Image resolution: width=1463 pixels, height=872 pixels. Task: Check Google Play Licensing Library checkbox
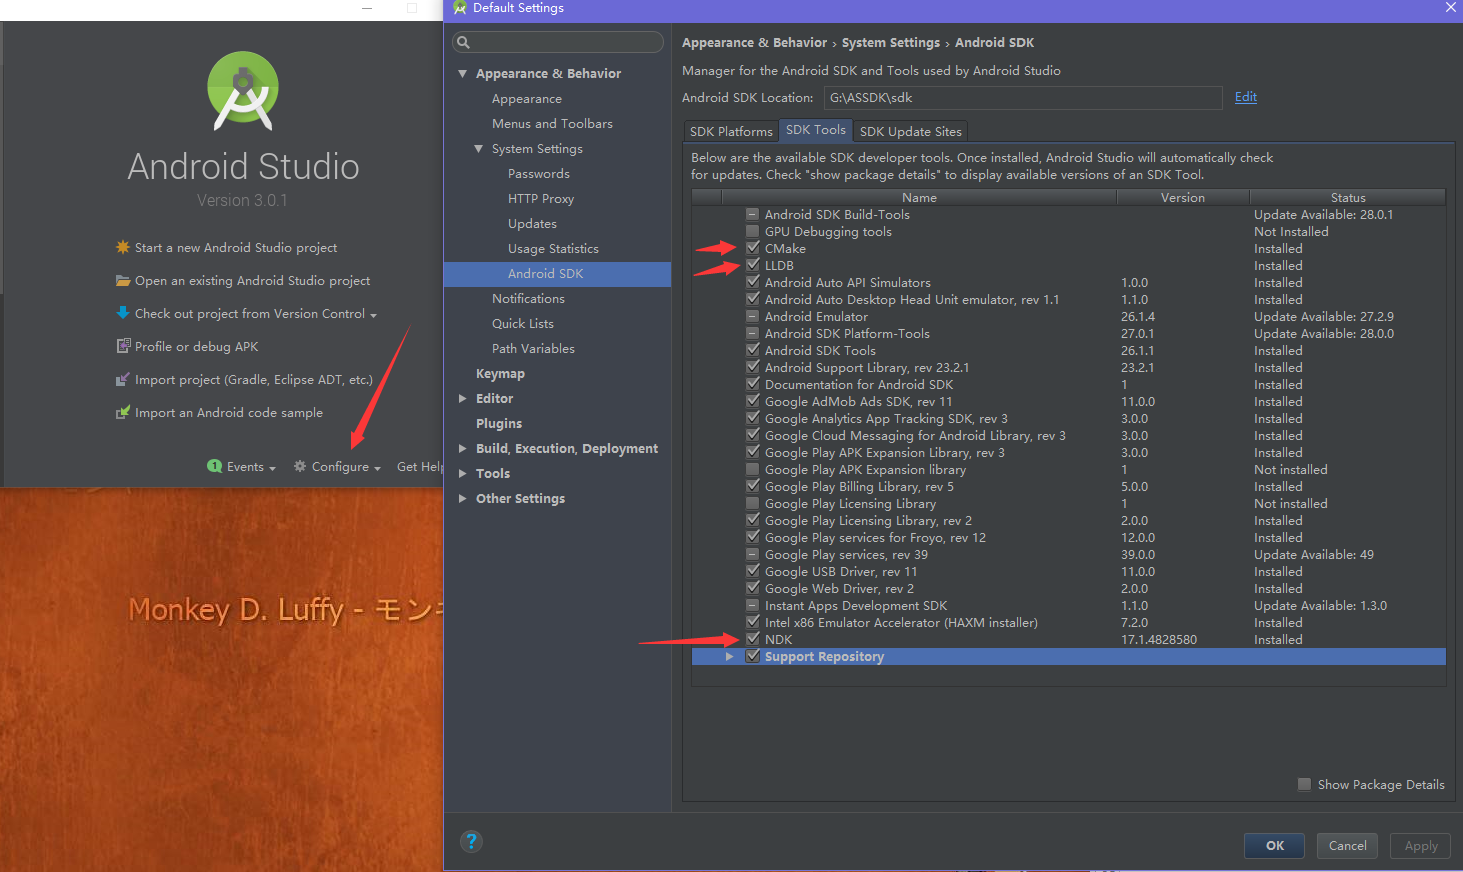click(x=752, y=503)
